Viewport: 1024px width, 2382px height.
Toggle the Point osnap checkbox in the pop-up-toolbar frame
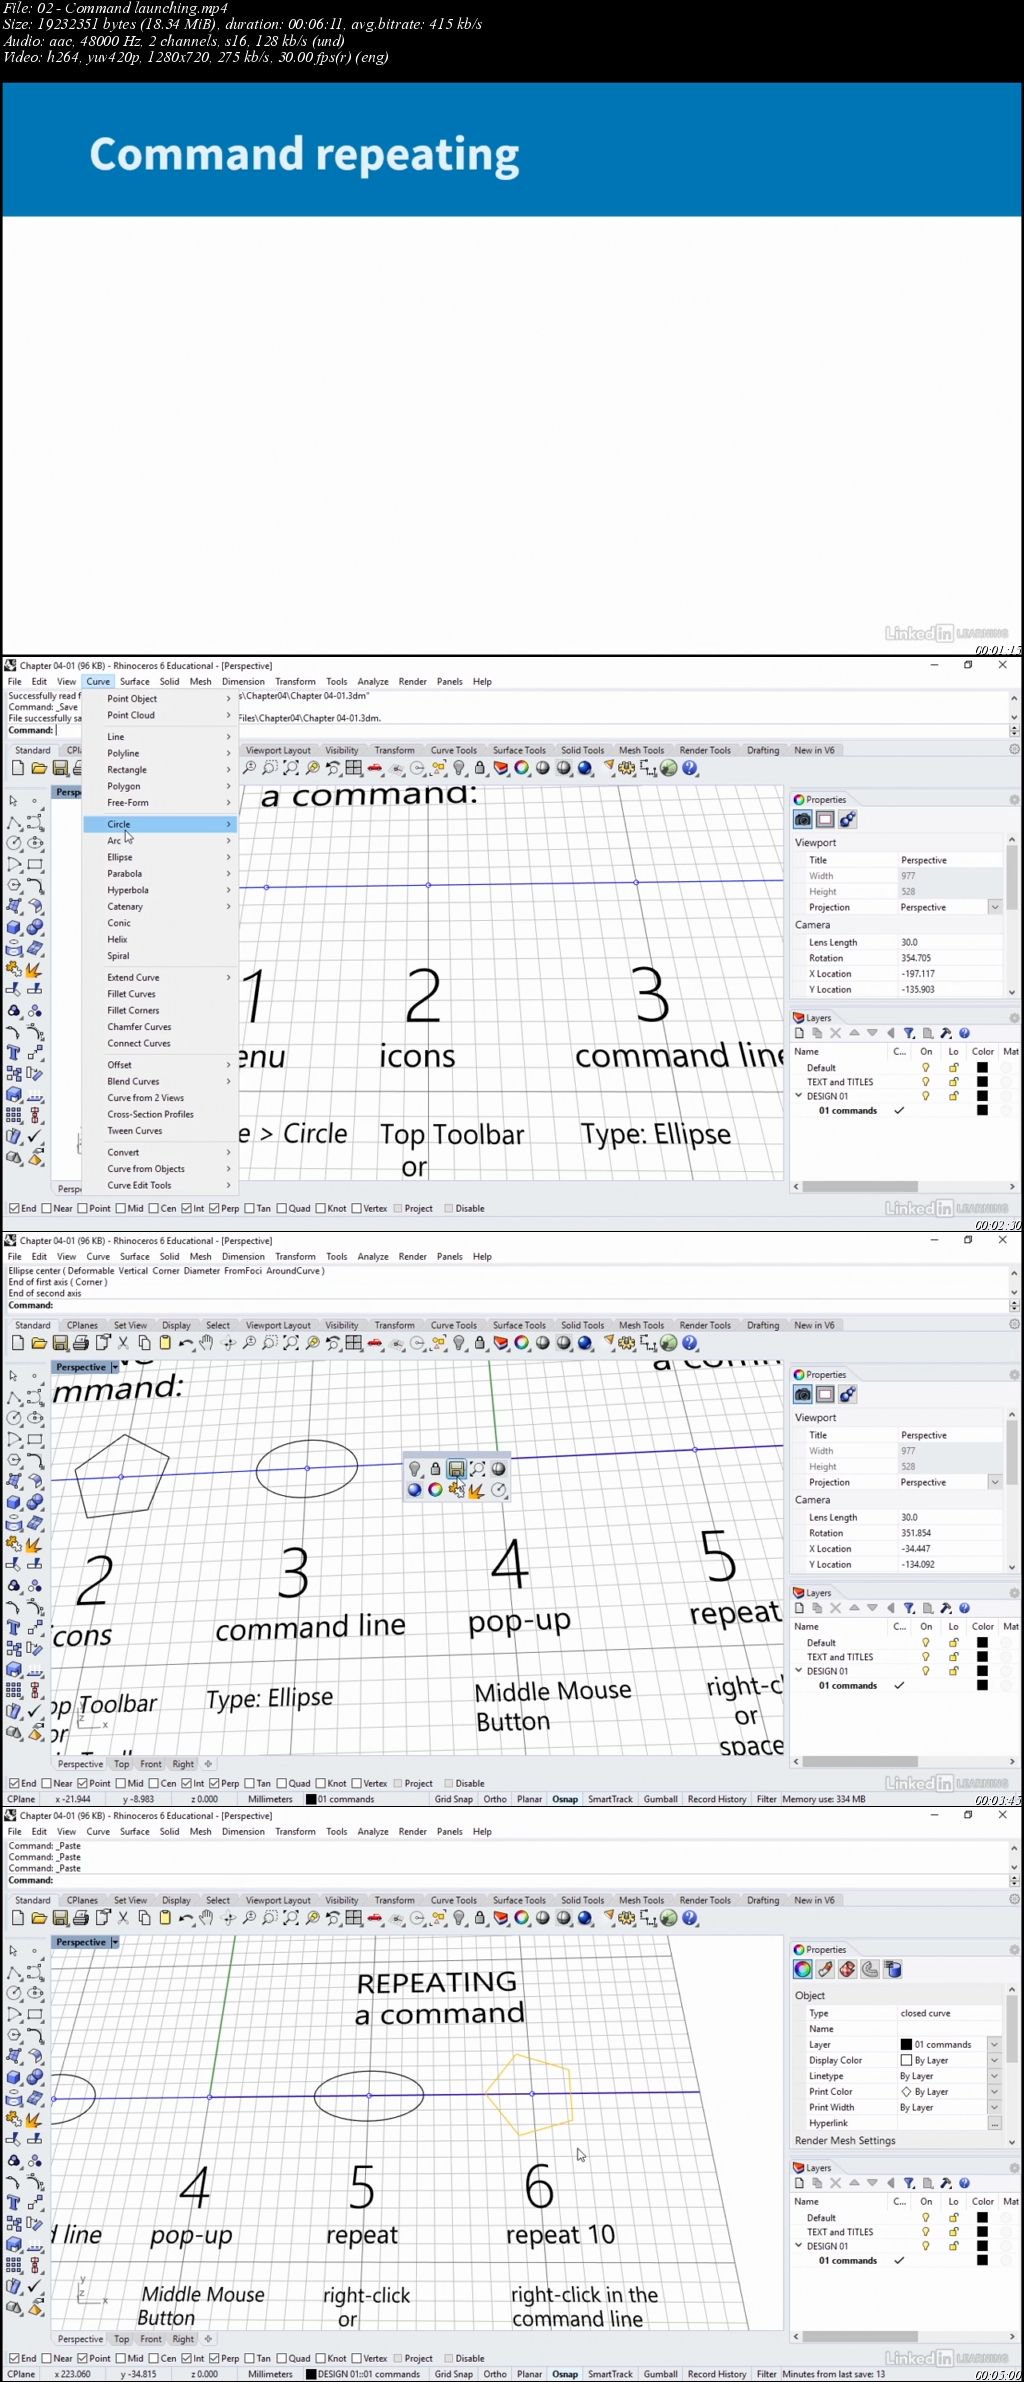(83, 1783)
